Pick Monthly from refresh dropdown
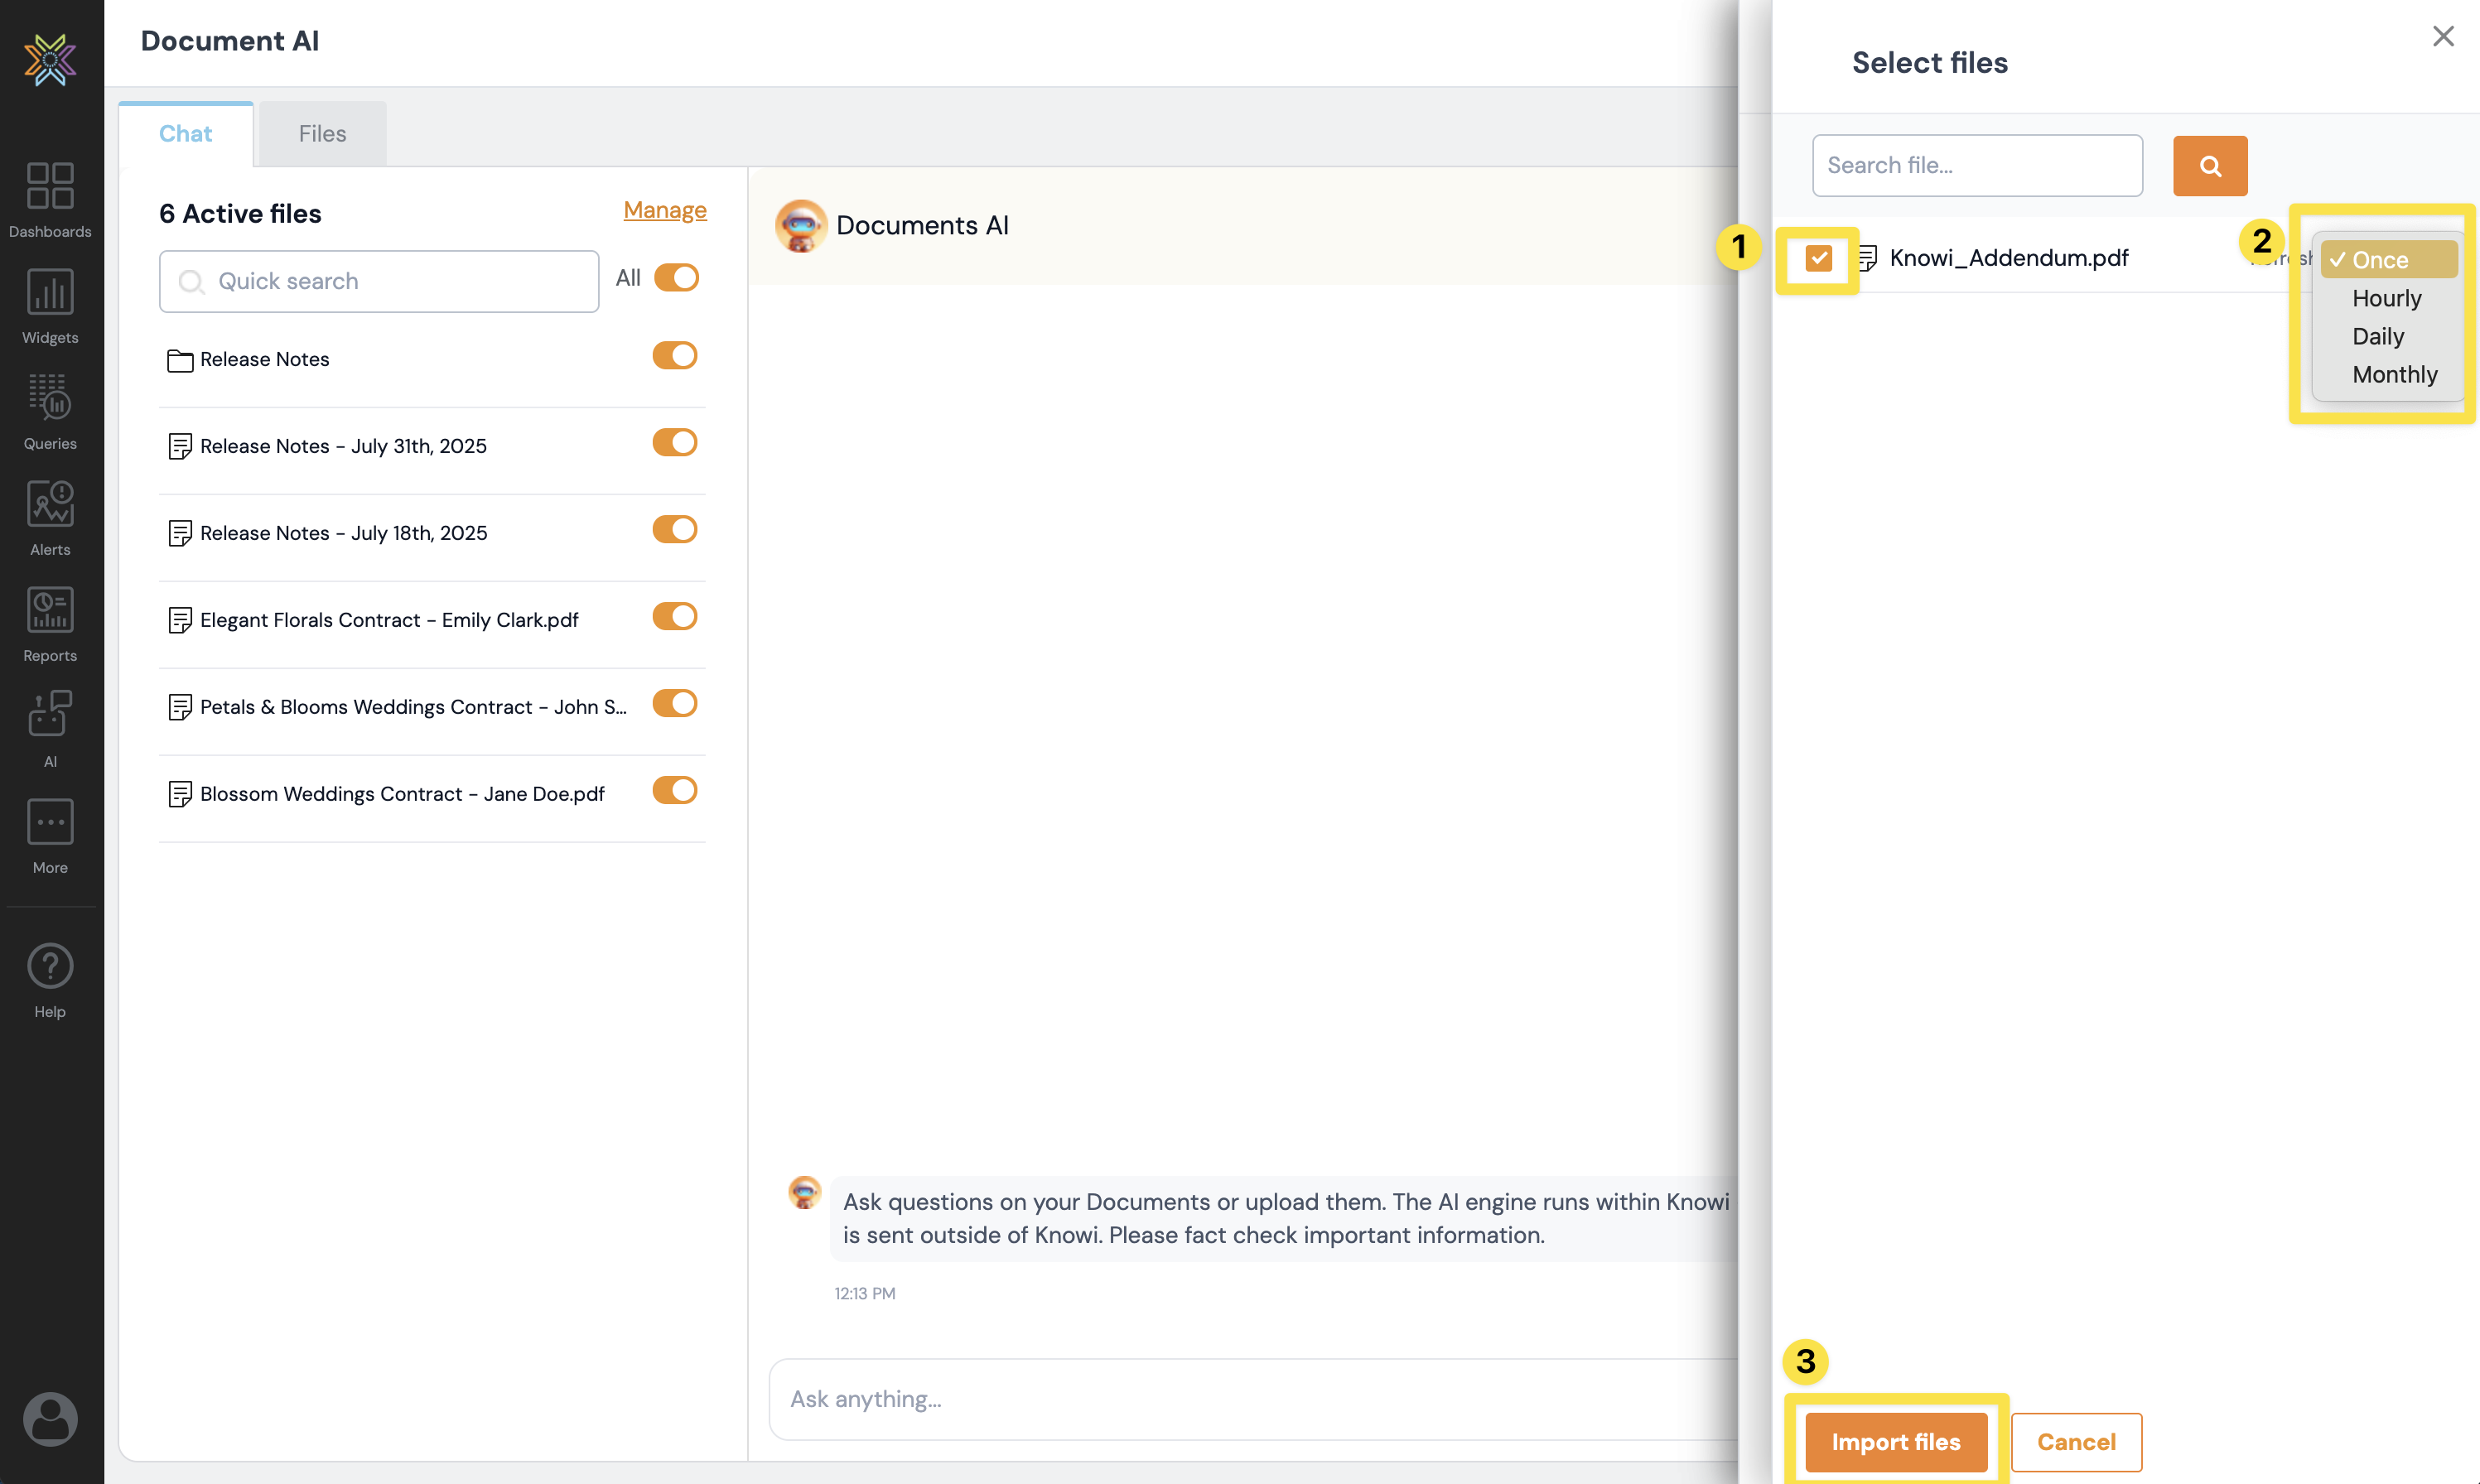This screenshot has width=2480, height=1484. (2394, 374)
